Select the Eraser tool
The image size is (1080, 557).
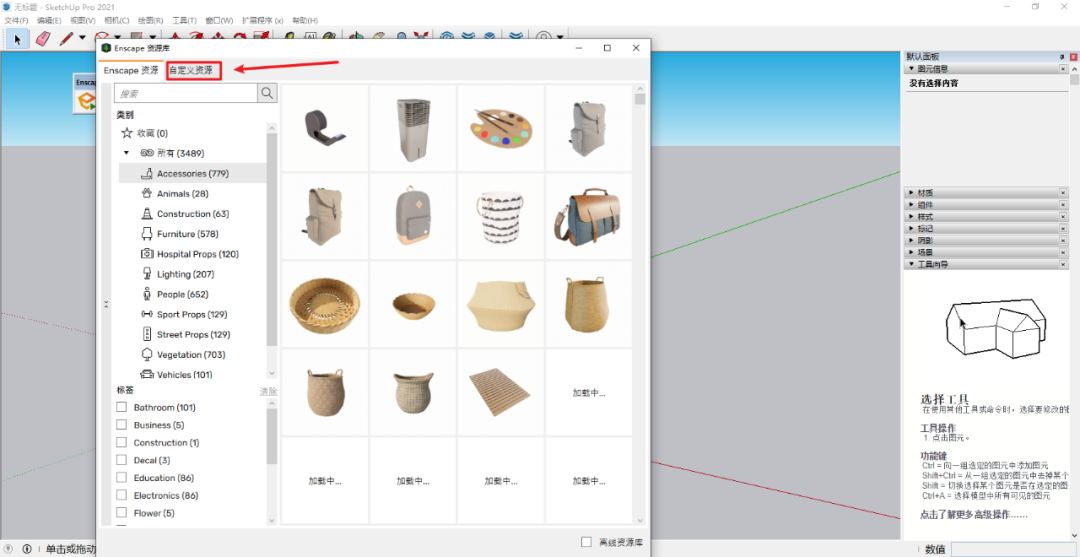(x=42, y=39)
